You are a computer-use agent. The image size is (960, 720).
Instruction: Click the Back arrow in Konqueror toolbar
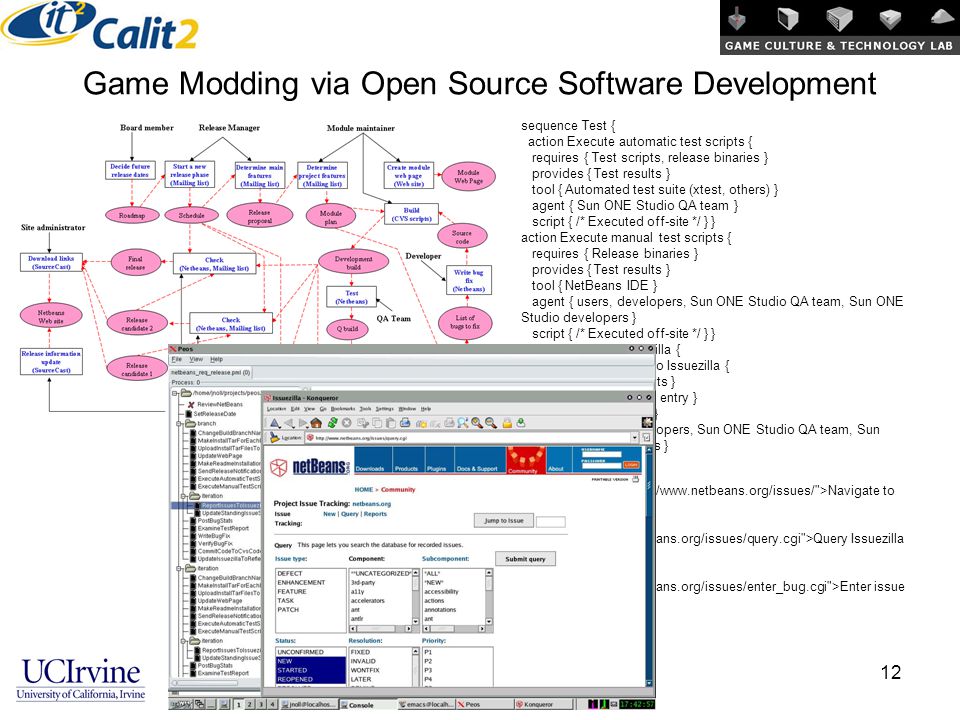pyautogui.click(x=290, y=422)
